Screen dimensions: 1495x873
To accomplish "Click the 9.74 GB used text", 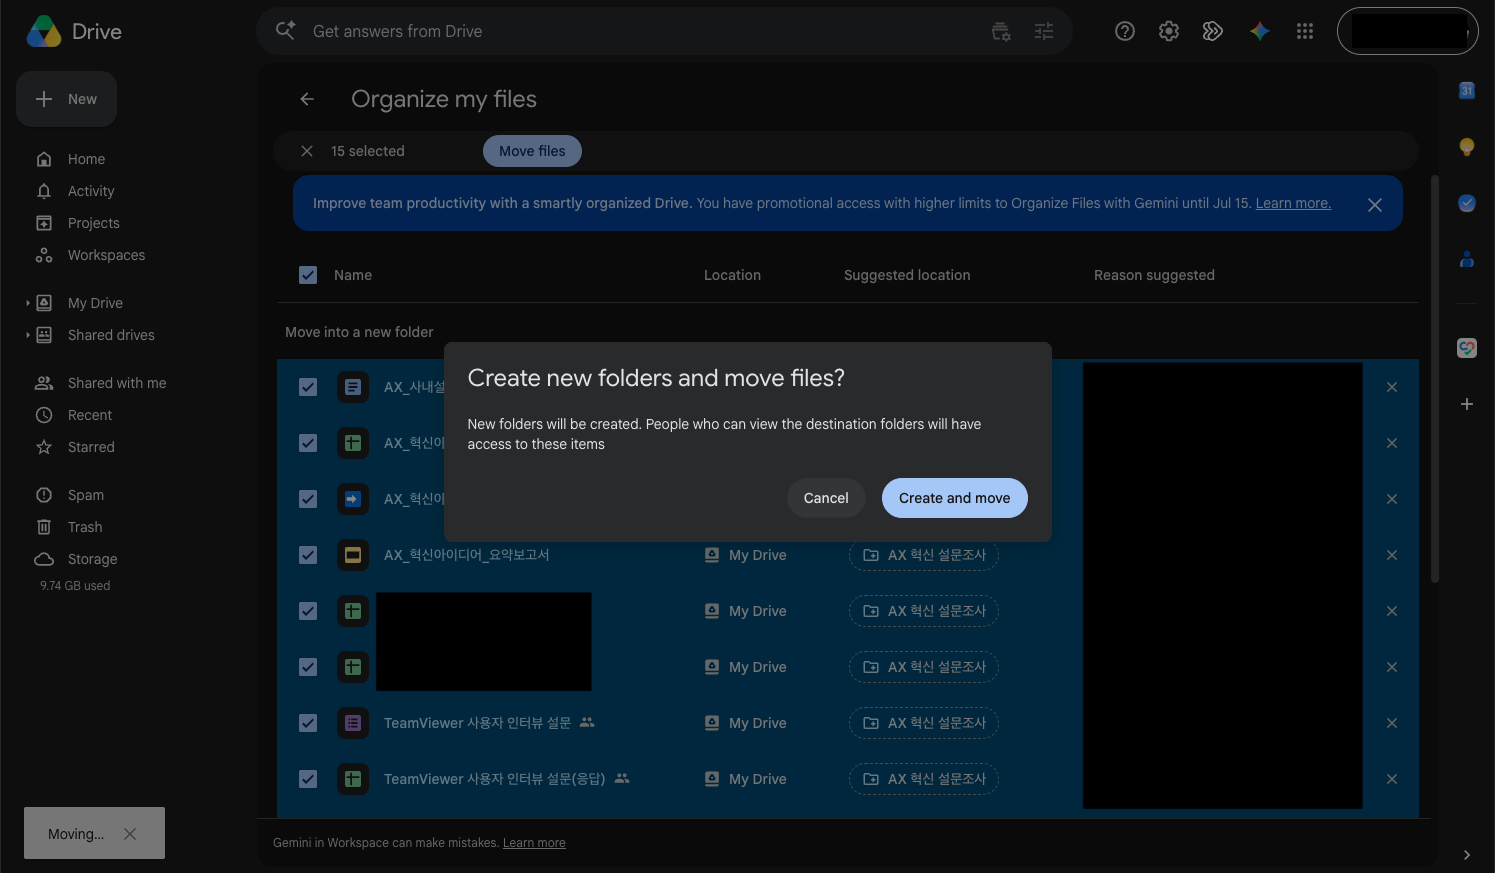I will pos(75,586).
